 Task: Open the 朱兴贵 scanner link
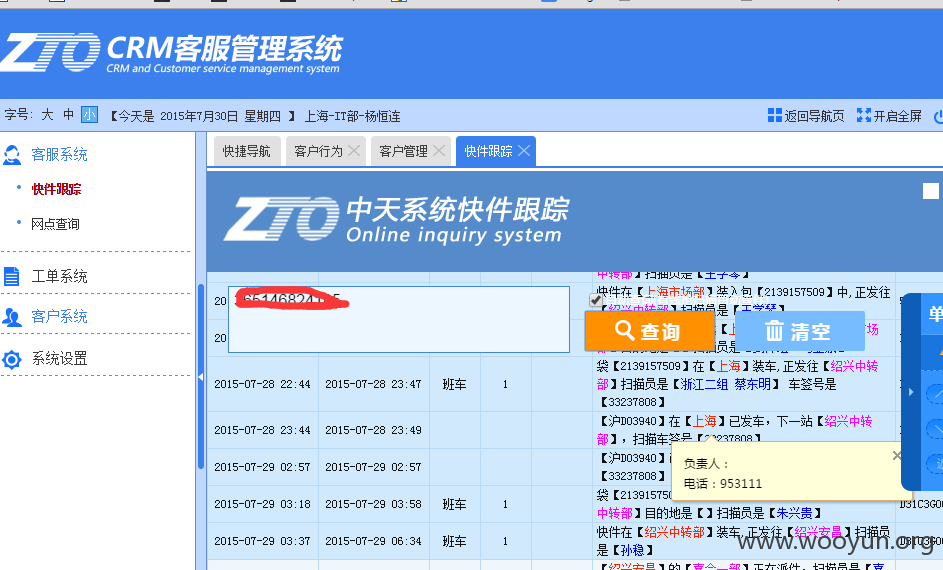(x=794, y=513)
